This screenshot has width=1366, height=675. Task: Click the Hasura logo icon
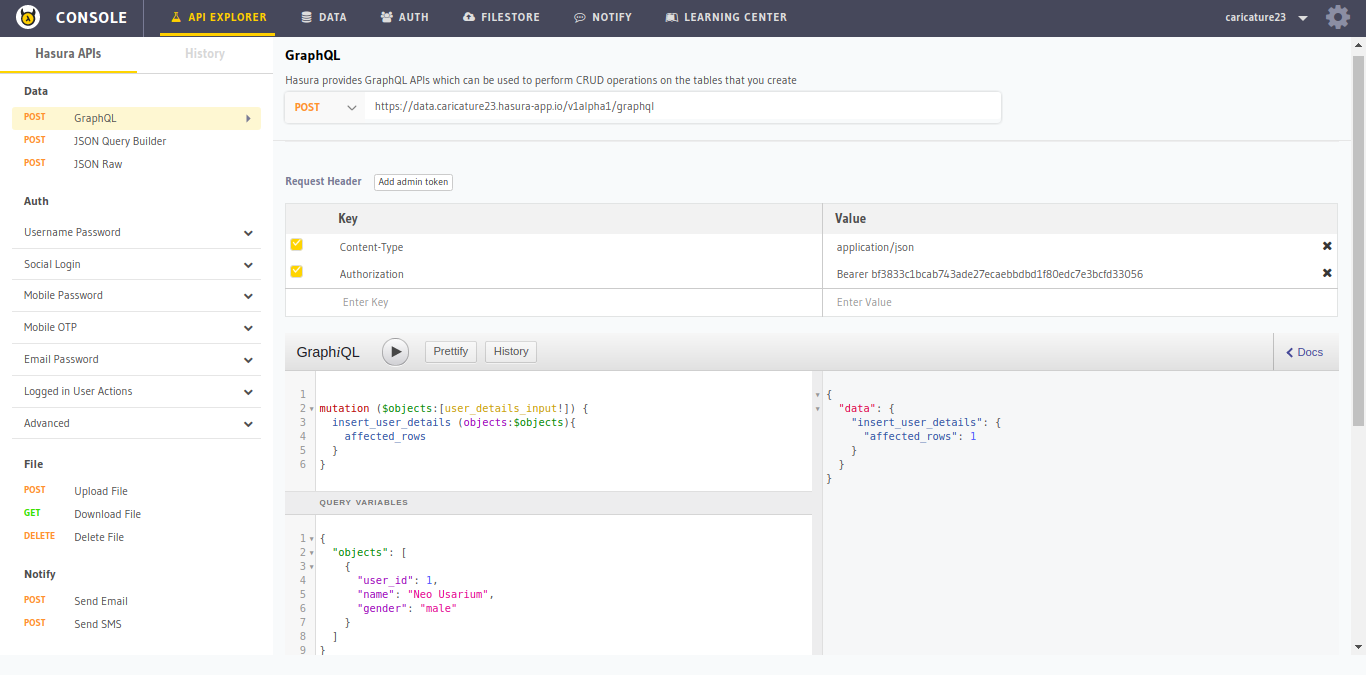[x=28, y=17]
